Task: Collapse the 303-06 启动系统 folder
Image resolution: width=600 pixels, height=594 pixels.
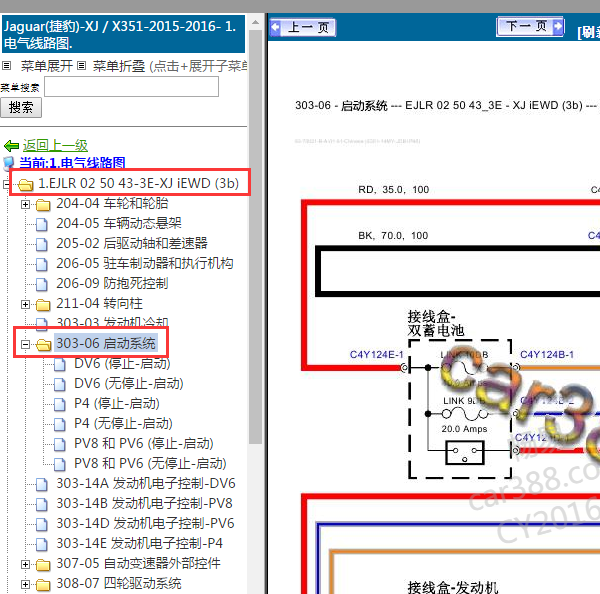Action: [25, 344]
